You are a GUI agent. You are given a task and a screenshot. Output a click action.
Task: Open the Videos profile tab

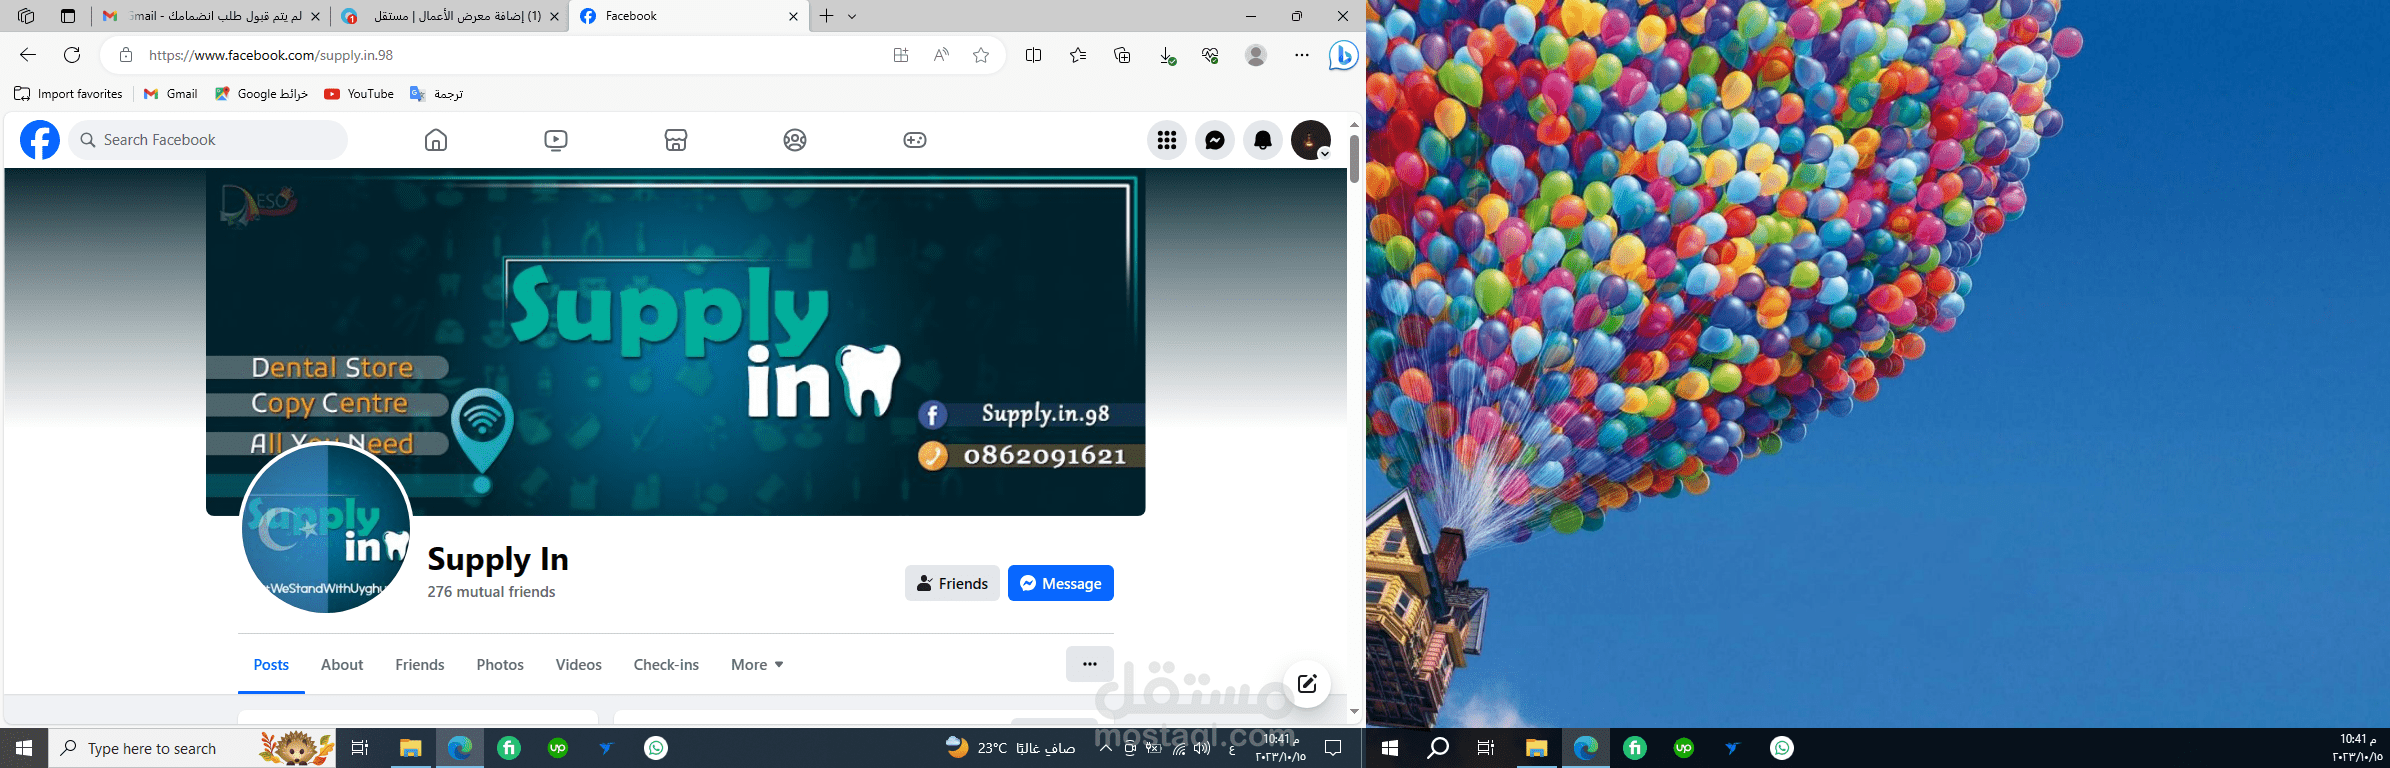coord(579,665)
